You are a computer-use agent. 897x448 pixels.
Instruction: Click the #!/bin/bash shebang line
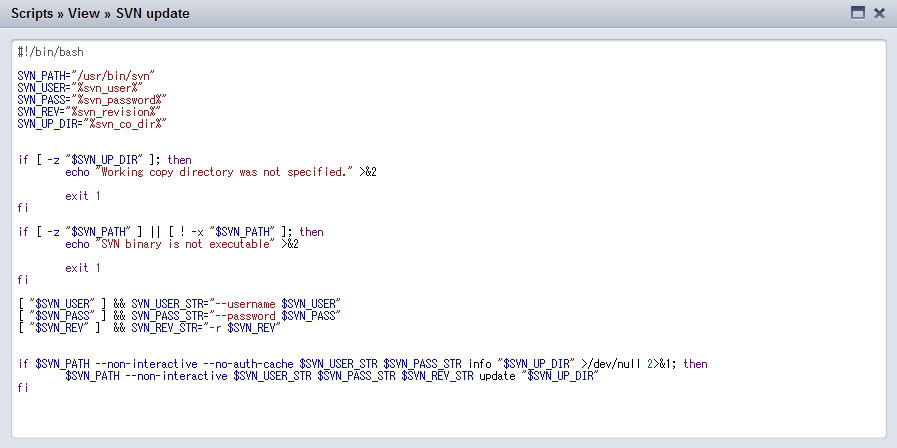pyautogui.click(x=50, y=52)
